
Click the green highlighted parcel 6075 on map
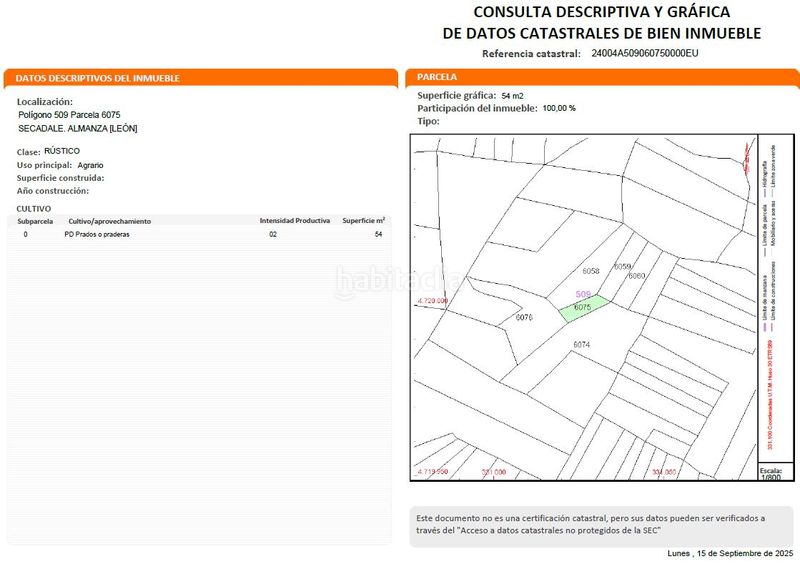tap(585, 308)
